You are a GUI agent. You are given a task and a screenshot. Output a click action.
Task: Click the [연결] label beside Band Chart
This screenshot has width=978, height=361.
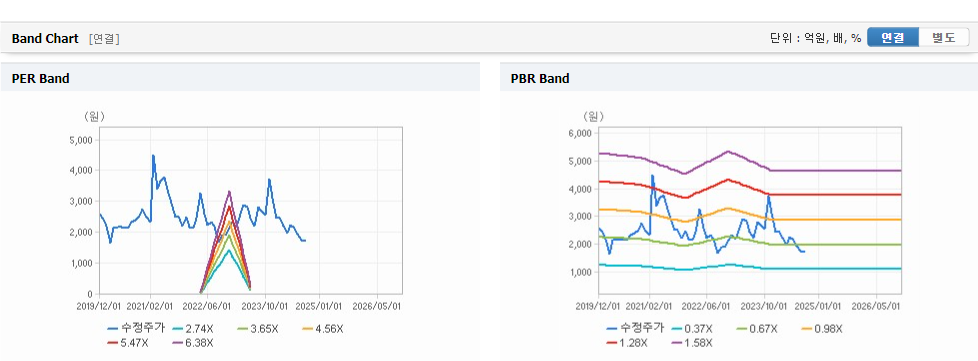pyautogui.click(x=104, y=39)
